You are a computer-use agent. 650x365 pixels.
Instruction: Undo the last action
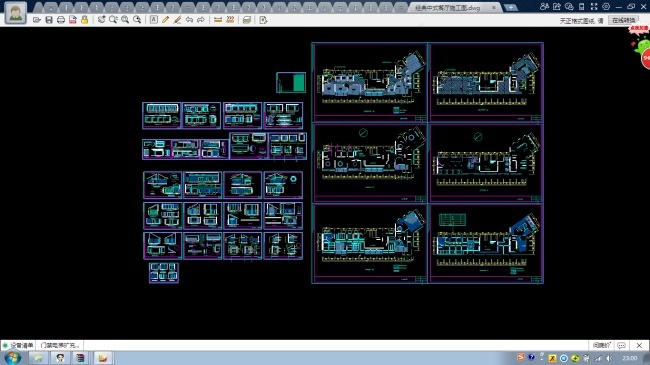pos(189,19)
